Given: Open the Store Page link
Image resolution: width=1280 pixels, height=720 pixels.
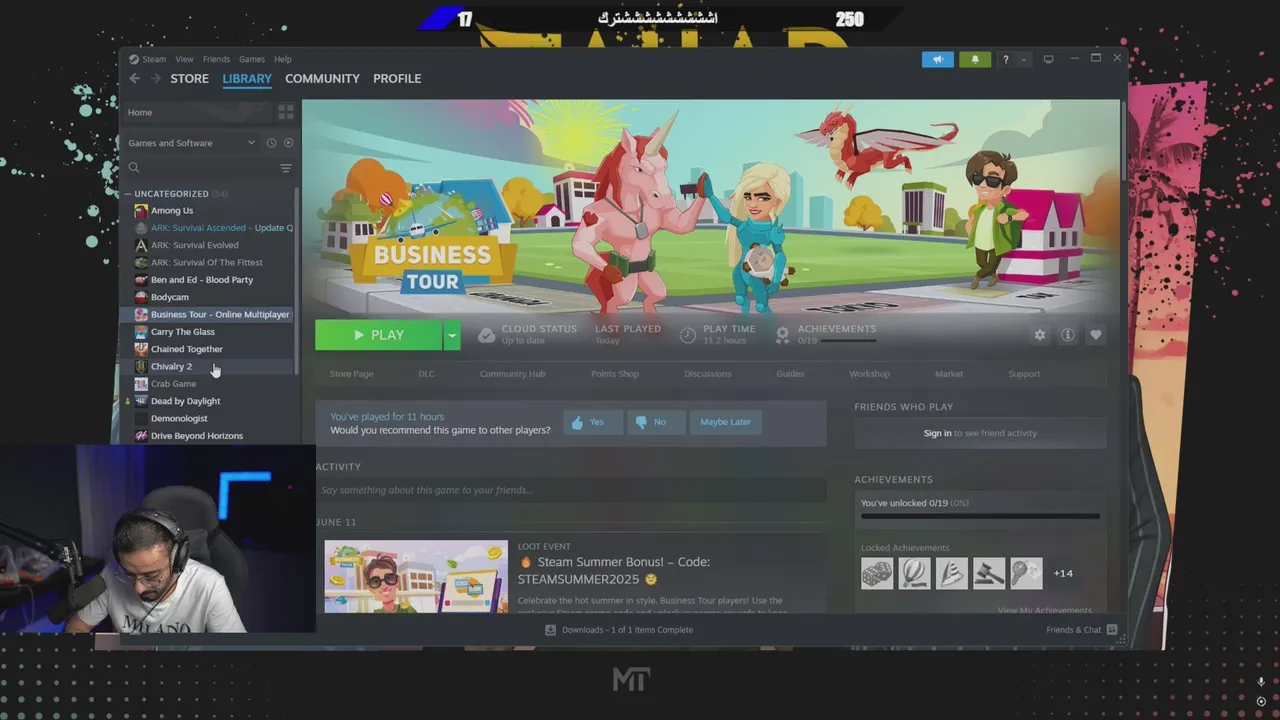Looking at the screenshot, I should coord(351,374).
